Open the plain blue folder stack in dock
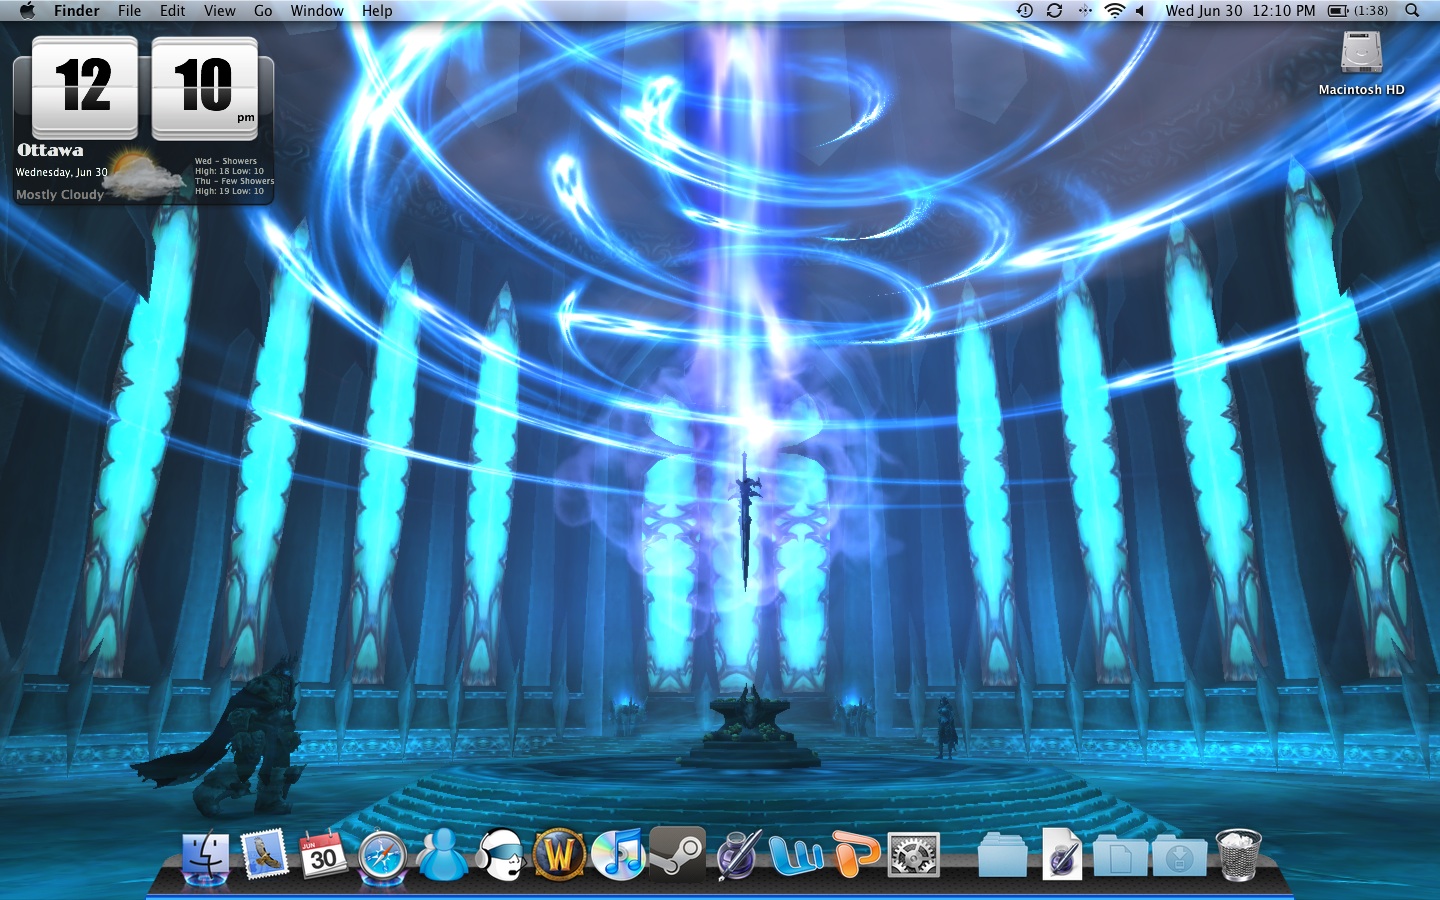The width and height of the screenshot is (1440, 900). (x=1003, y=856)
